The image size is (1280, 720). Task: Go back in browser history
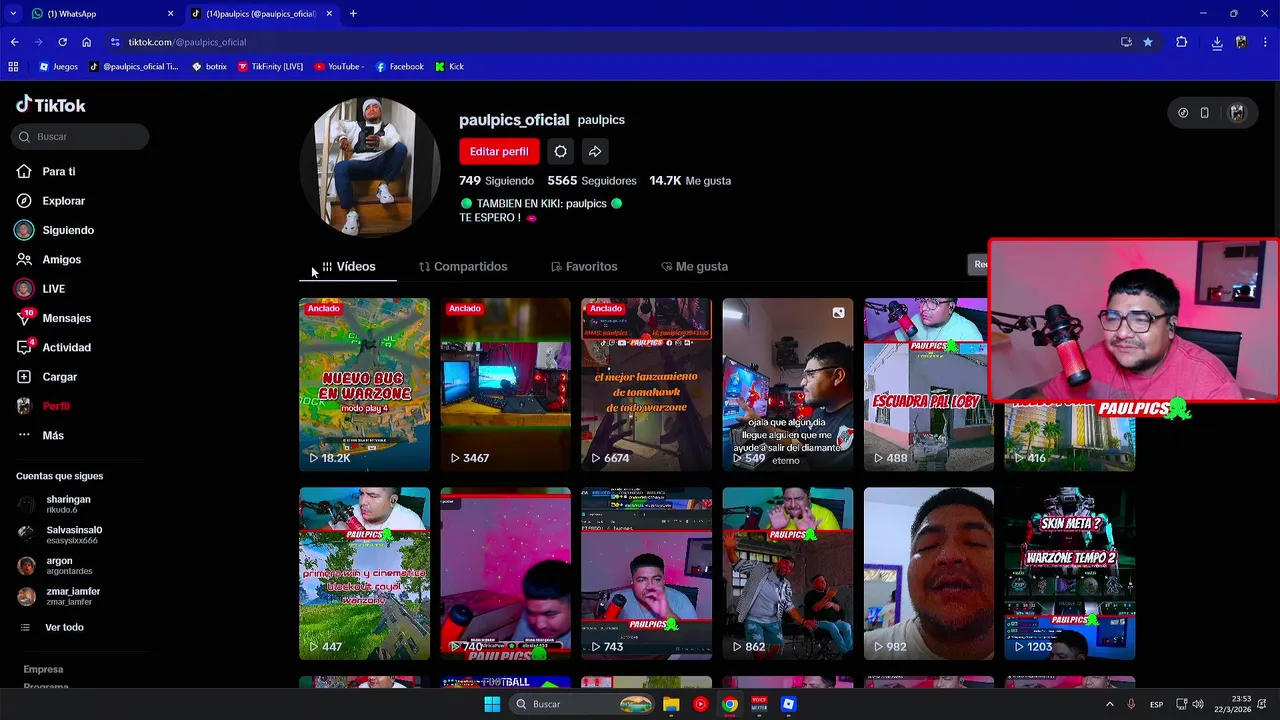(14, 42)
